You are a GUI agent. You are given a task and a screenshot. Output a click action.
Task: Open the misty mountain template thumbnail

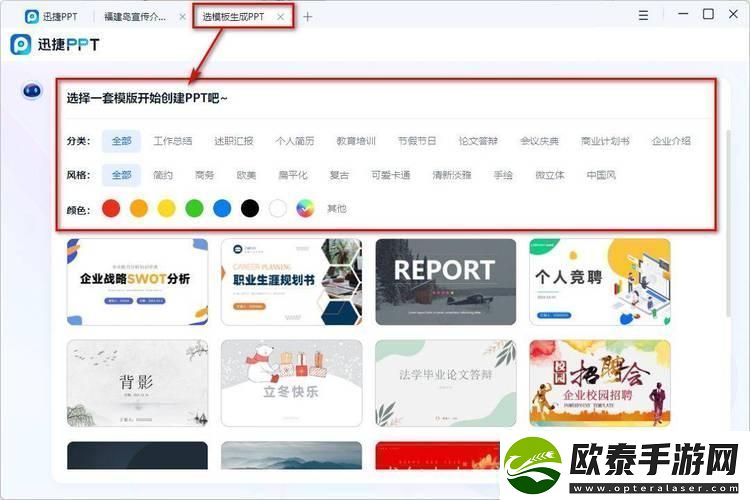[291, 455]
